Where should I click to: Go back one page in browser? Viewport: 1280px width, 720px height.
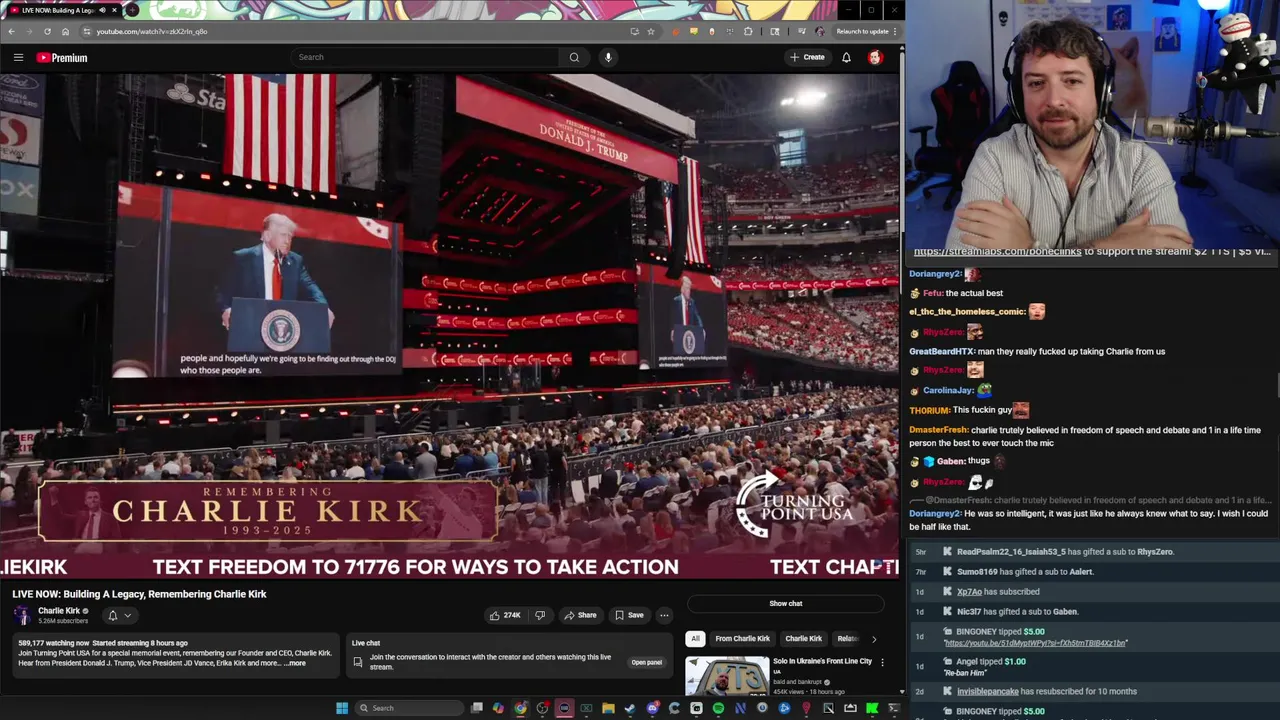[x=11, y=31]
